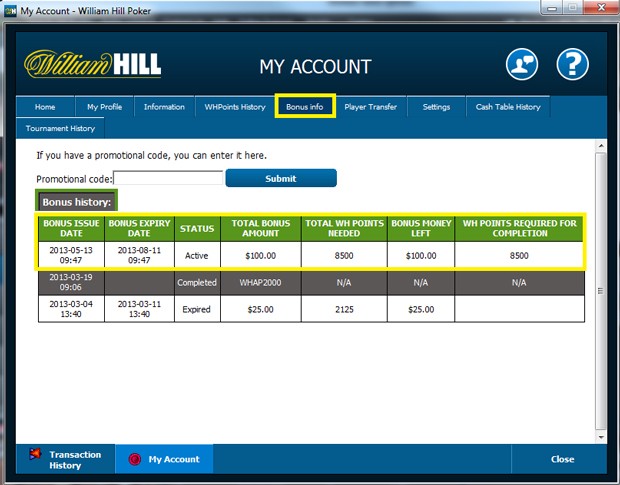Click the $100.00 bonus money left cell

[421, 255]
